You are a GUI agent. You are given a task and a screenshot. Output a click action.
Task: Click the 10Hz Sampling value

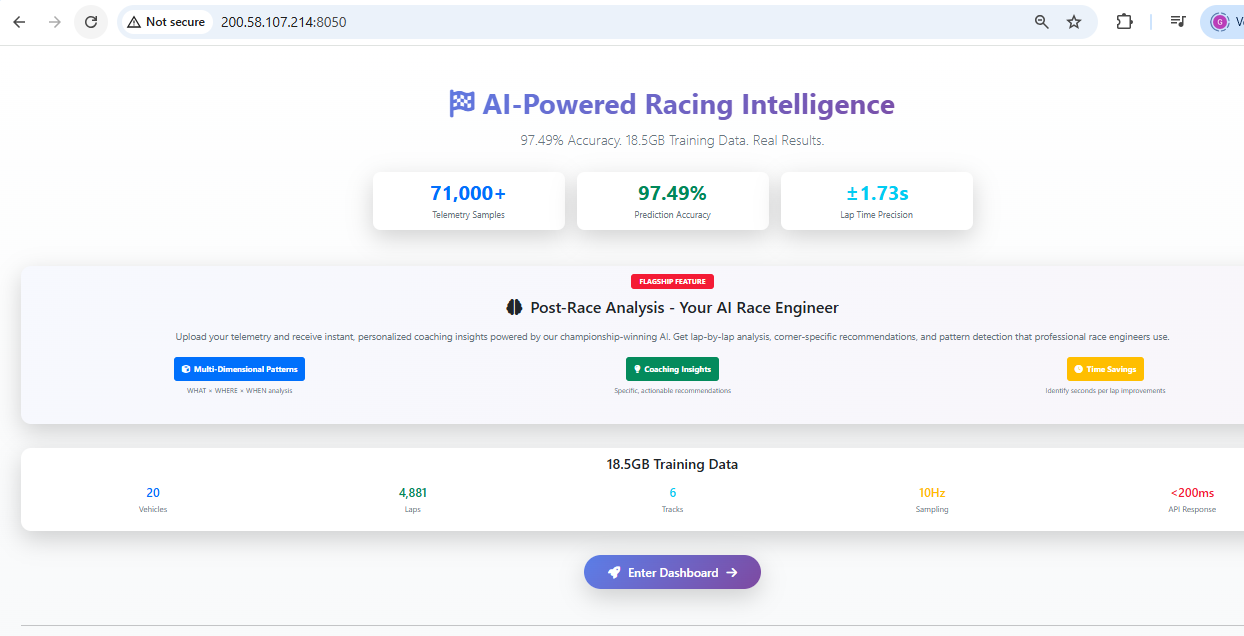coord(932,492)
